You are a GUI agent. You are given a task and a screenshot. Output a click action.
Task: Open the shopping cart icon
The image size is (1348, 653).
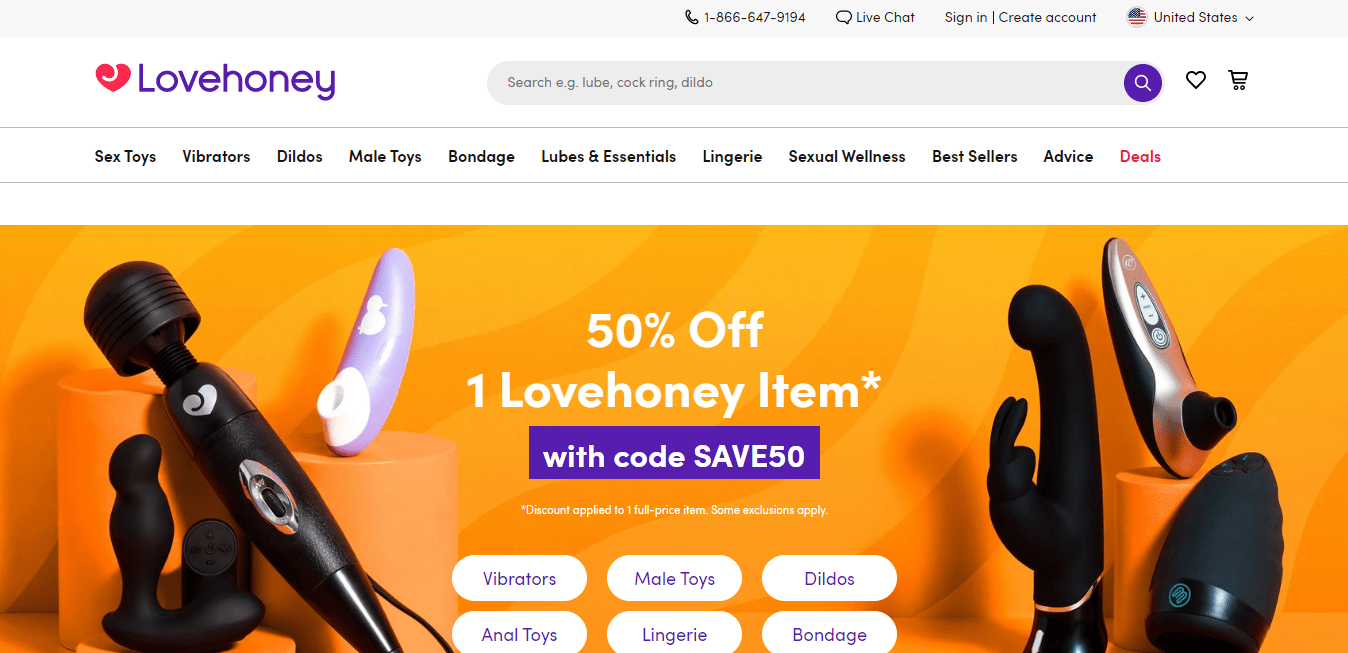[x=1238, y=80]
